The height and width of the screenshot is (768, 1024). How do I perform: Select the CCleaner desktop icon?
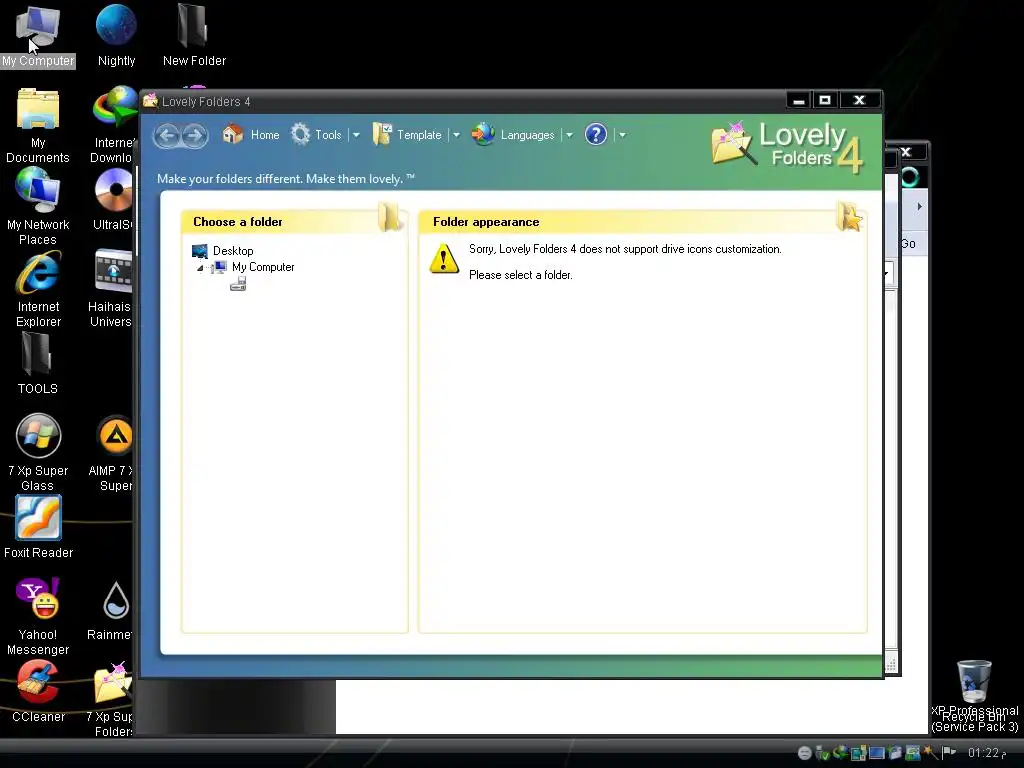point(38,692)
